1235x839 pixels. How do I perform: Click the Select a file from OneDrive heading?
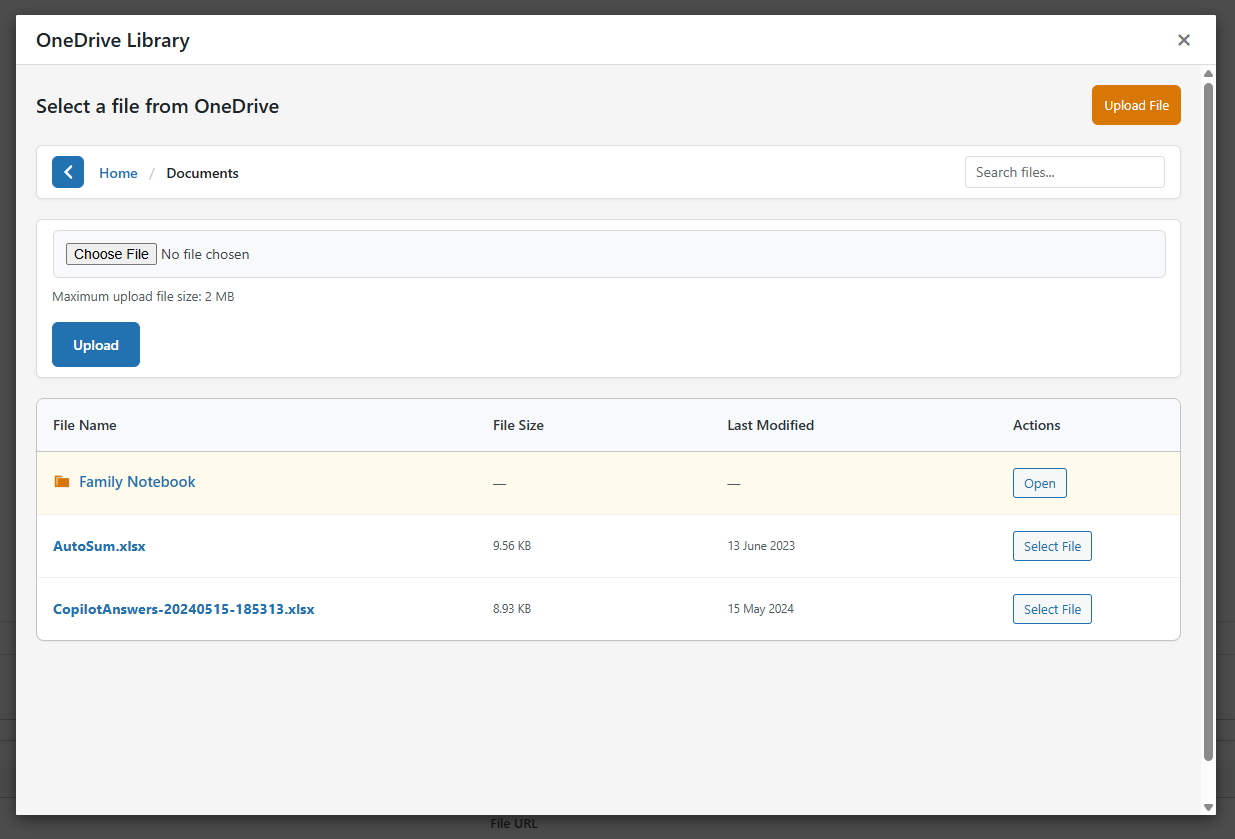(x=157, y=105)
